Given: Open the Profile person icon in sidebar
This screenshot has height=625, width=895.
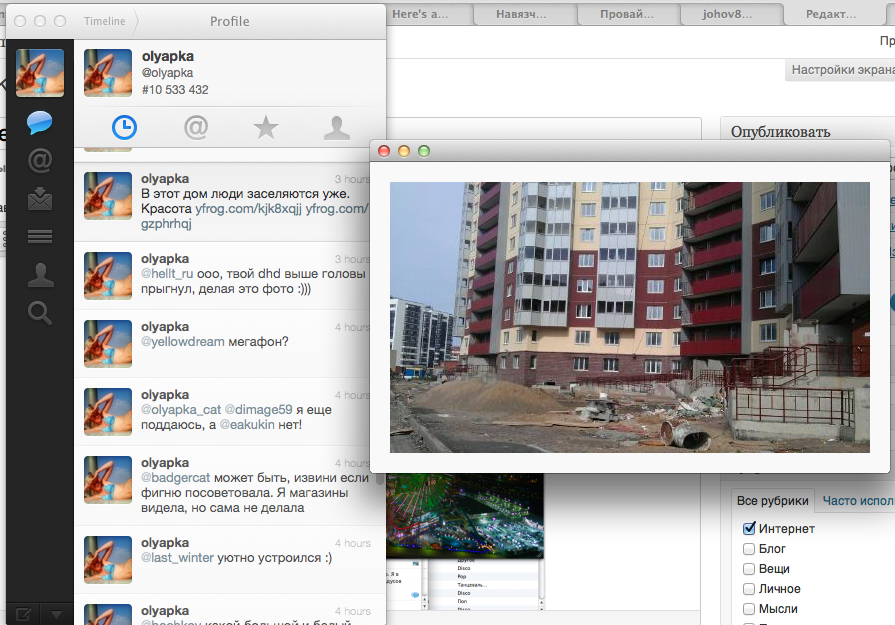Looking at the screenshot, I should click(x=40, y=275).
